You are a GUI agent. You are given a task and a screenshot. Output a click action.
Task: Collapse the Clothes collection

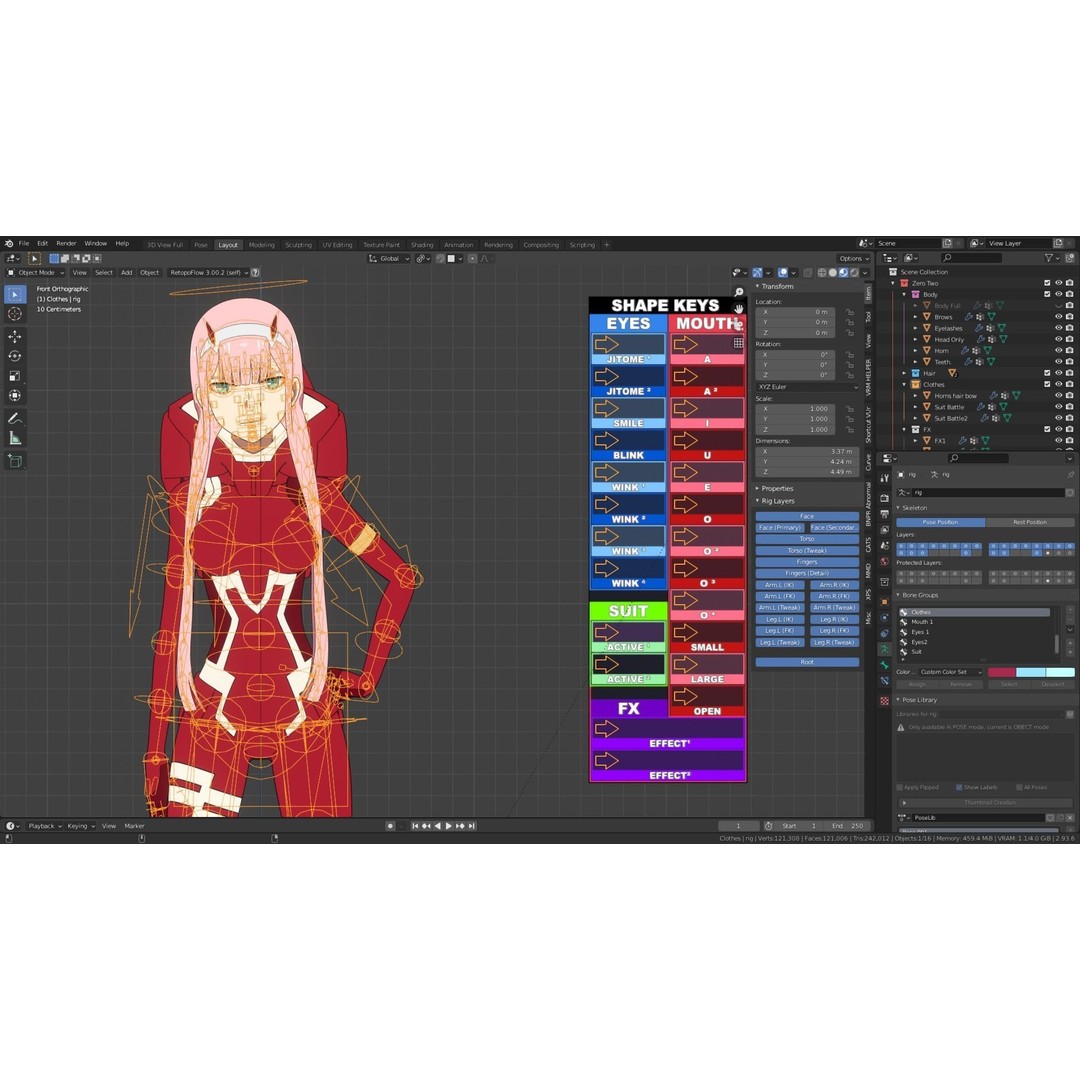click(x=904, y=384)
